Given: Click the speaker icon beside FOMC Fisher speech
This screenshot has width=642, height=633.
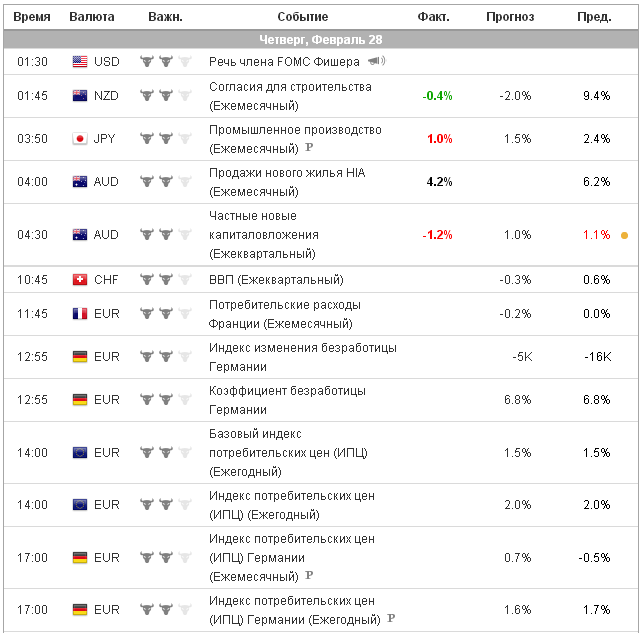Looking at the screenshot, I should click(x=378, y=61).
